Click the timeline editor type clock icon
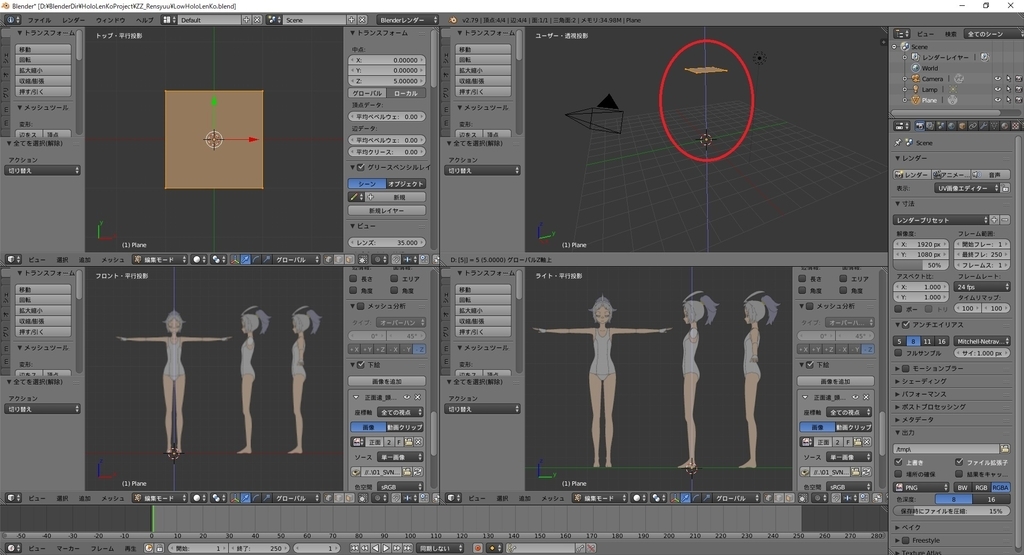The height and width of the screenshot is (555, 1024). (x=13, y=548)
